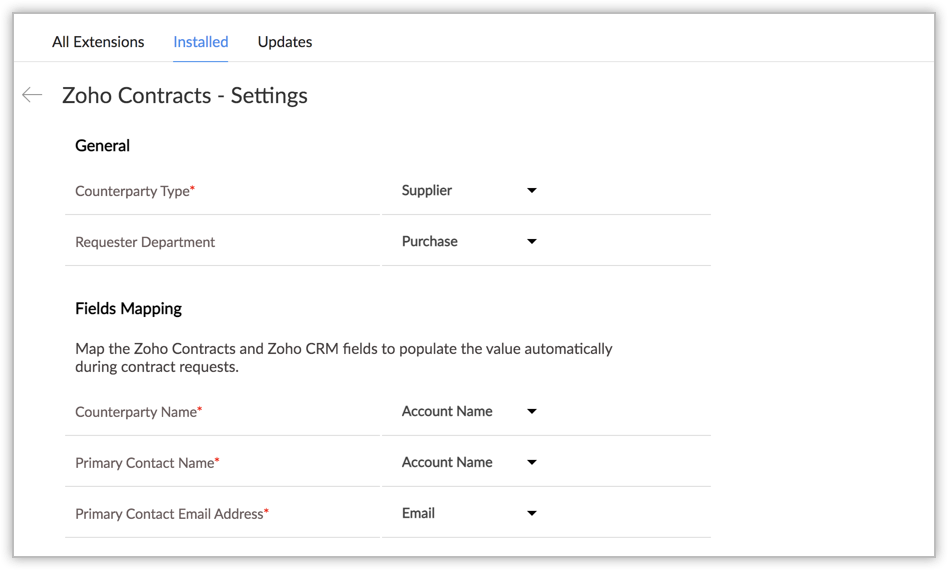
Task: Select Account Name value for Primary Contact Name
Action: point(447,462)
